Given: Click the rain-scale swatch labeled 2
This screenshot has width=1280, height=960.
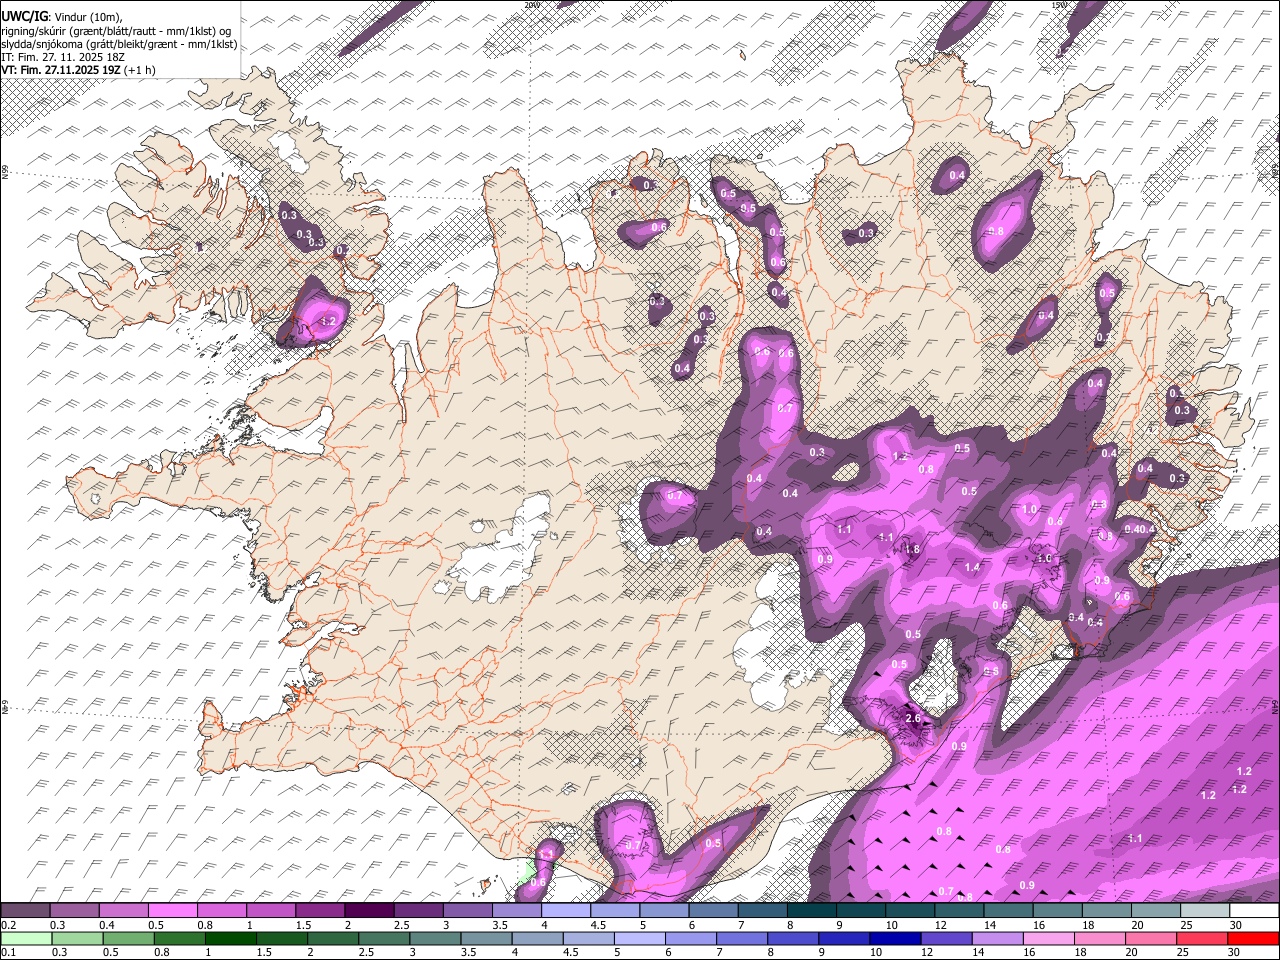Looking at the screenshot, I should pos(334,938).
